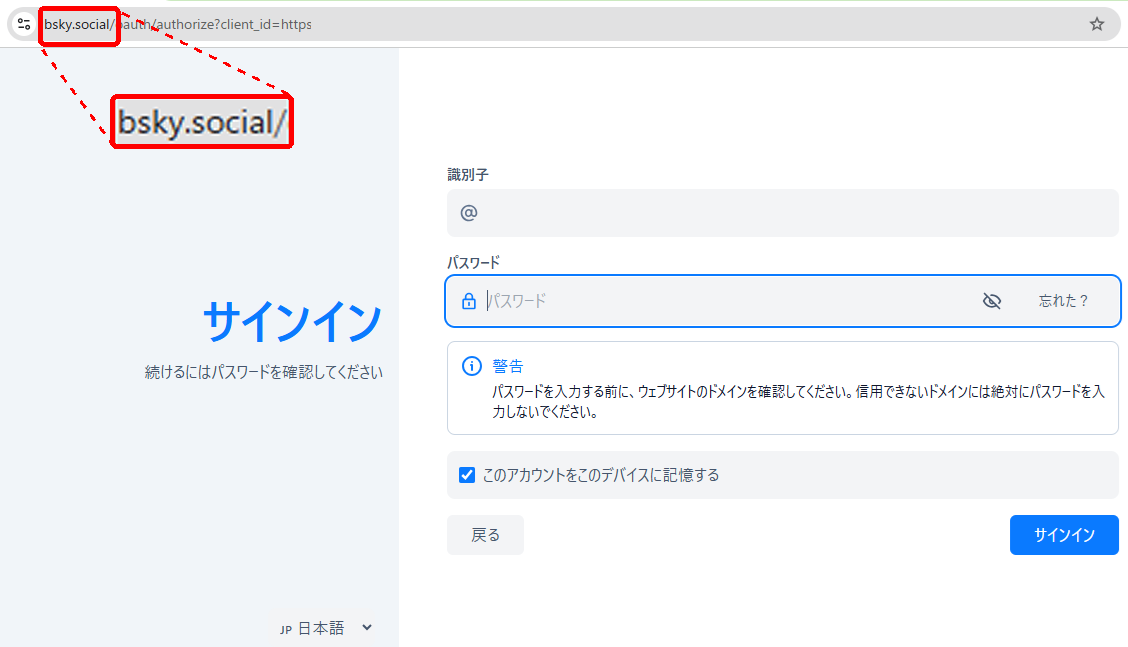Click the @ icon in identifier field

(x=469, y=213)
